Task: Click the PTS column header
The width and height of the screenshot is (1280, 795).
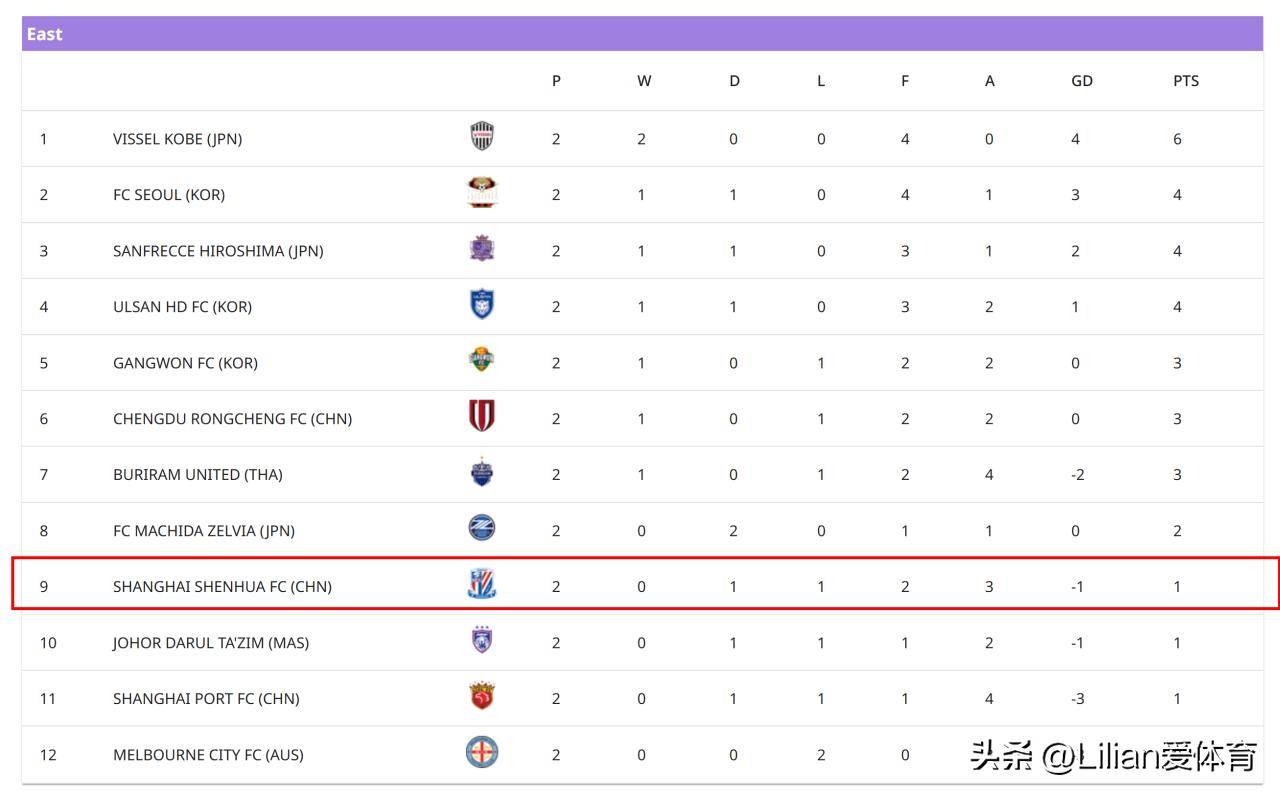Action: pos(1186,81)
